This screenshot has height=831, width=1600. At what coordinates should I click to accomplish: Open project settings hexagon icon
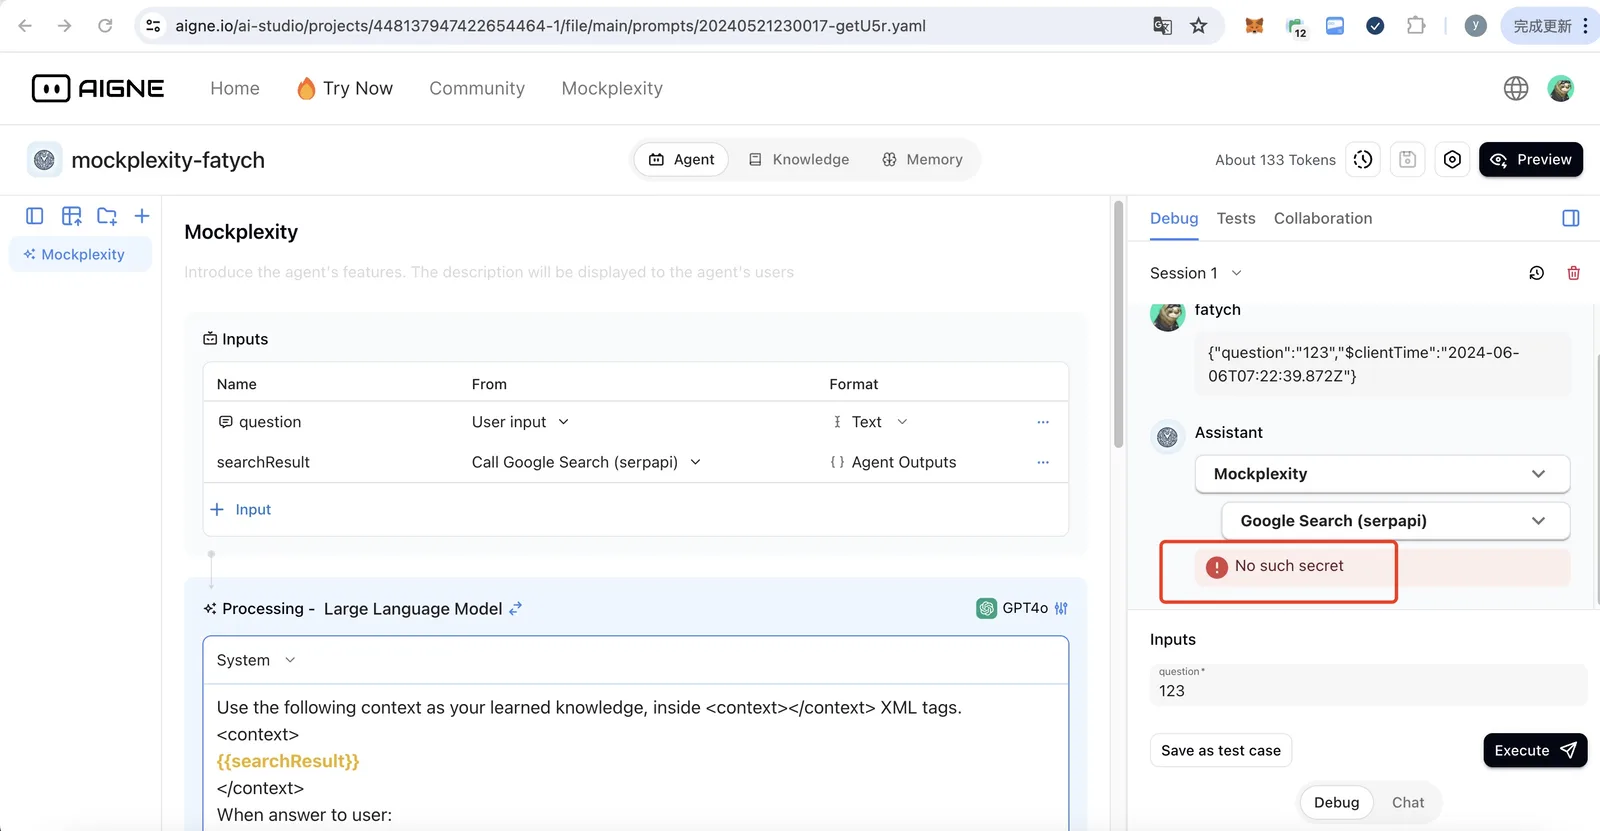[x=1452, y=160]
